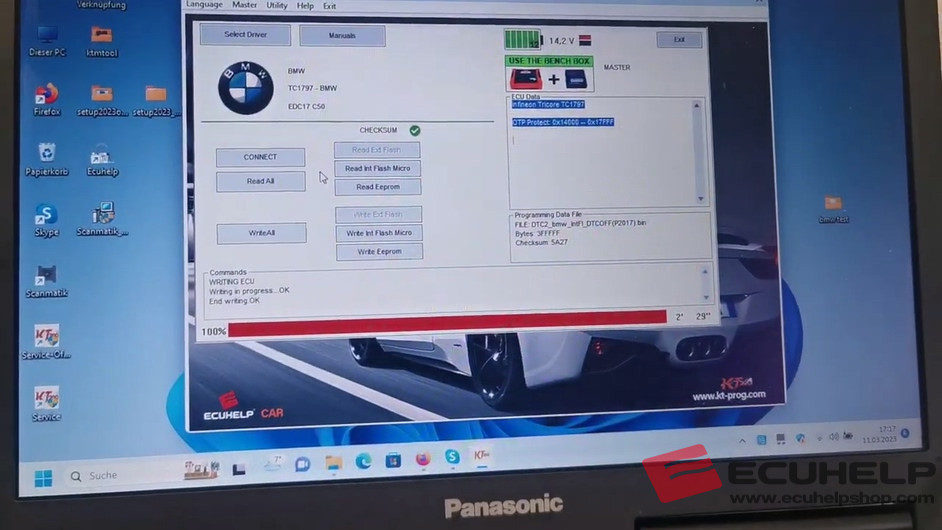942x530 pixels.
Task: Click the CONNECT button
Action: click(x=260, y=157)
